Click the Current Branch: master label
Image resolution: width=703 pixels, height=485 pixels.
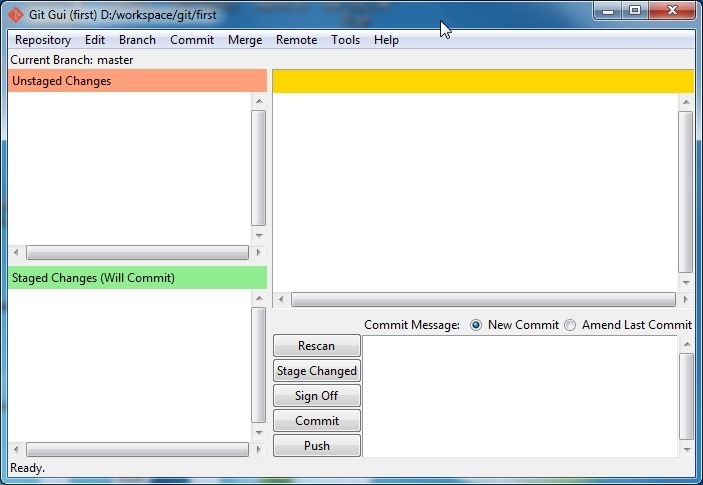point(72,60)
